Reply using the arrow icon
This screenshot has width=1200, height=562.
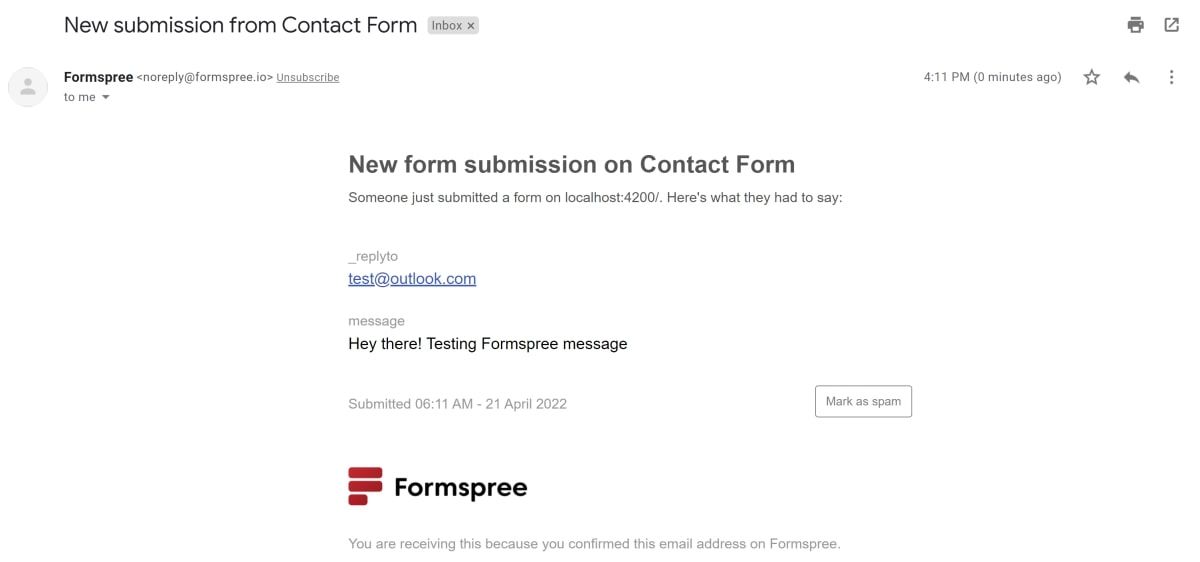[x=1132, y=77]
